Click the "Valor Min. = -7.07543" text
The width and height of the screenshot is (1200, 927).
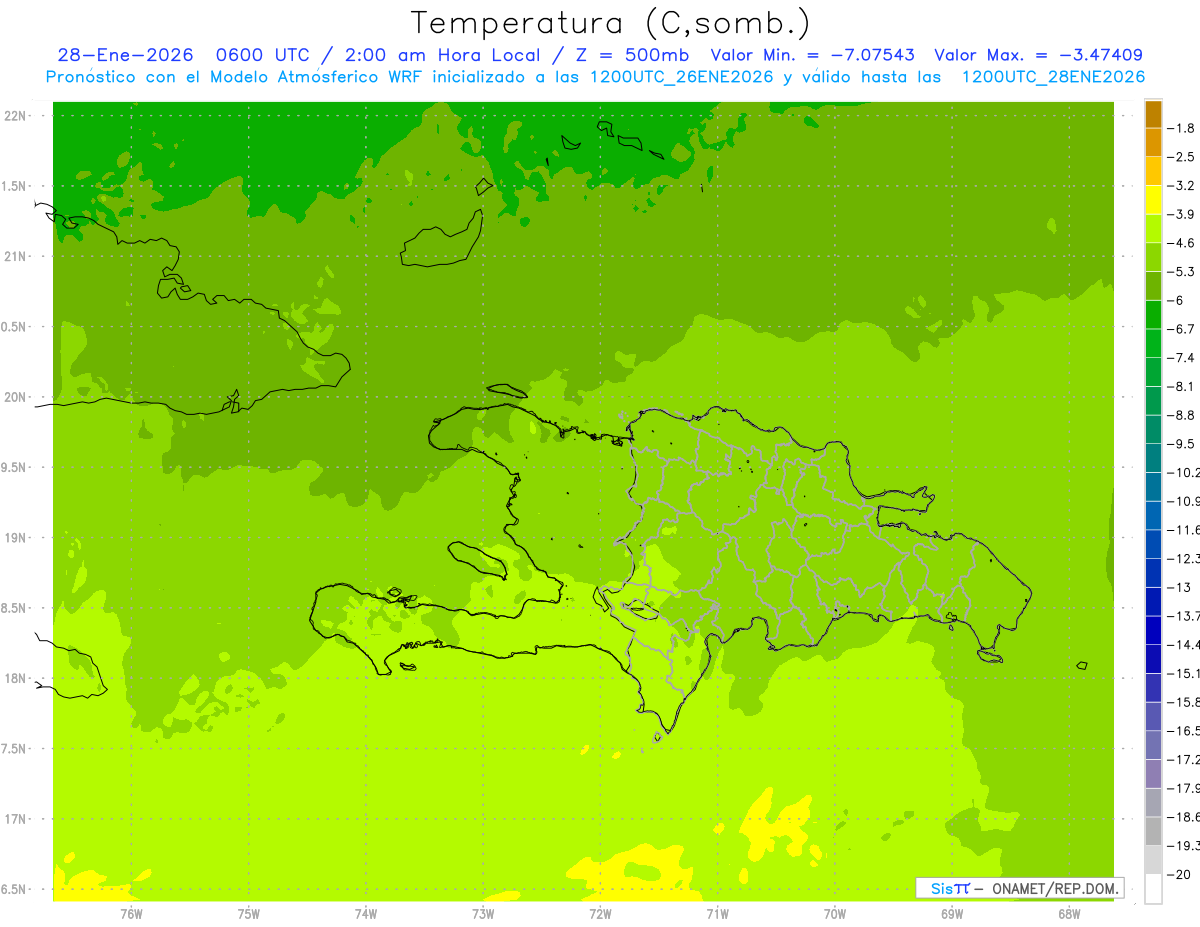click(812, 55)
